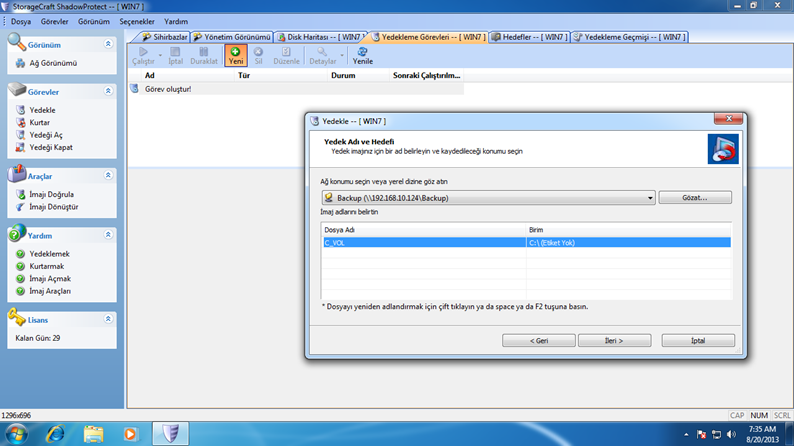Viewport: 794px width, 446px height.
Task: Click the ShadowProtect taskbar button
Action: (x=171, y=434)
